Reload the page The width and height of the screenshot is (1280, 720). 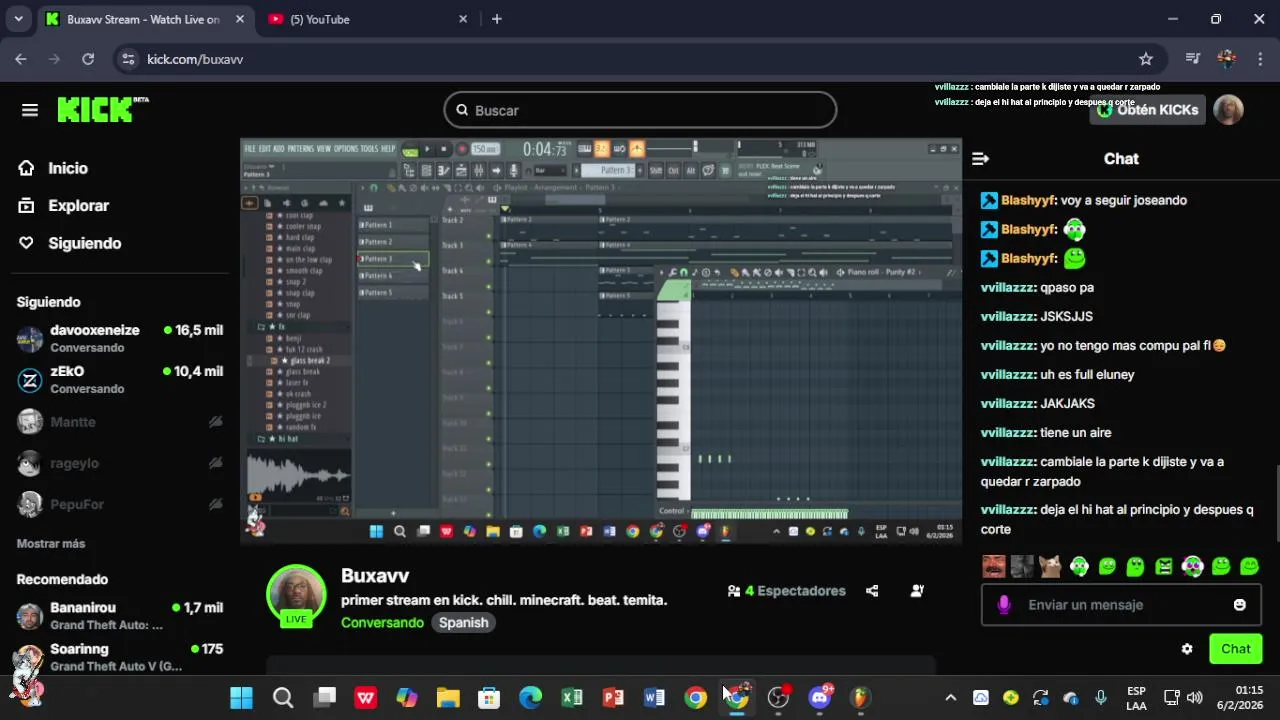[88, 59]
